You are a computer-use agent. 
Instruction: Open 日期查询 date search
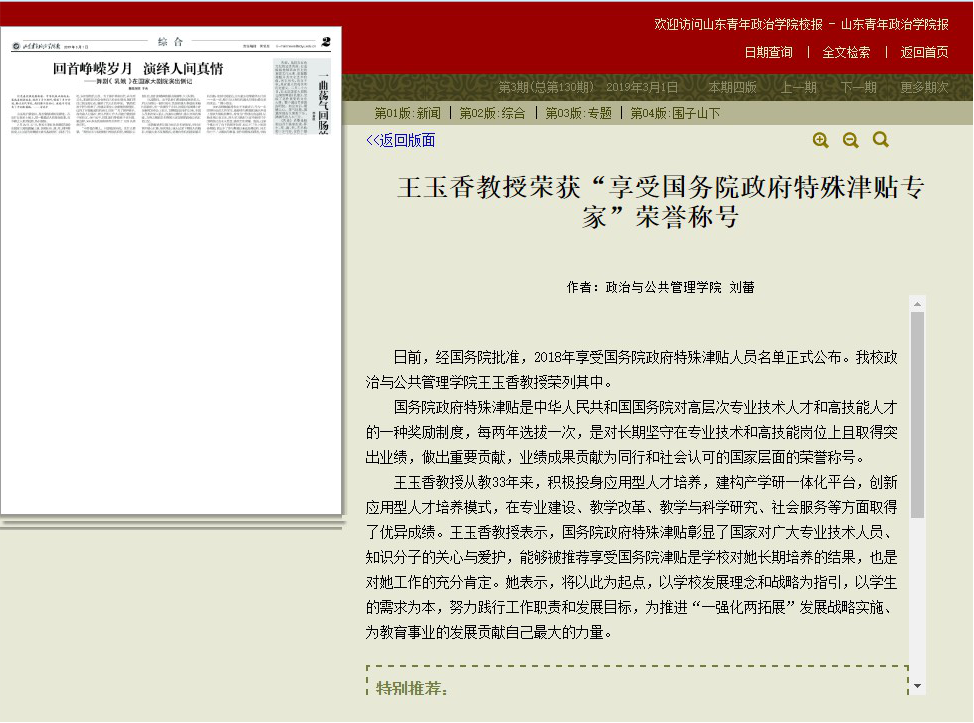[x=768, y=52]
